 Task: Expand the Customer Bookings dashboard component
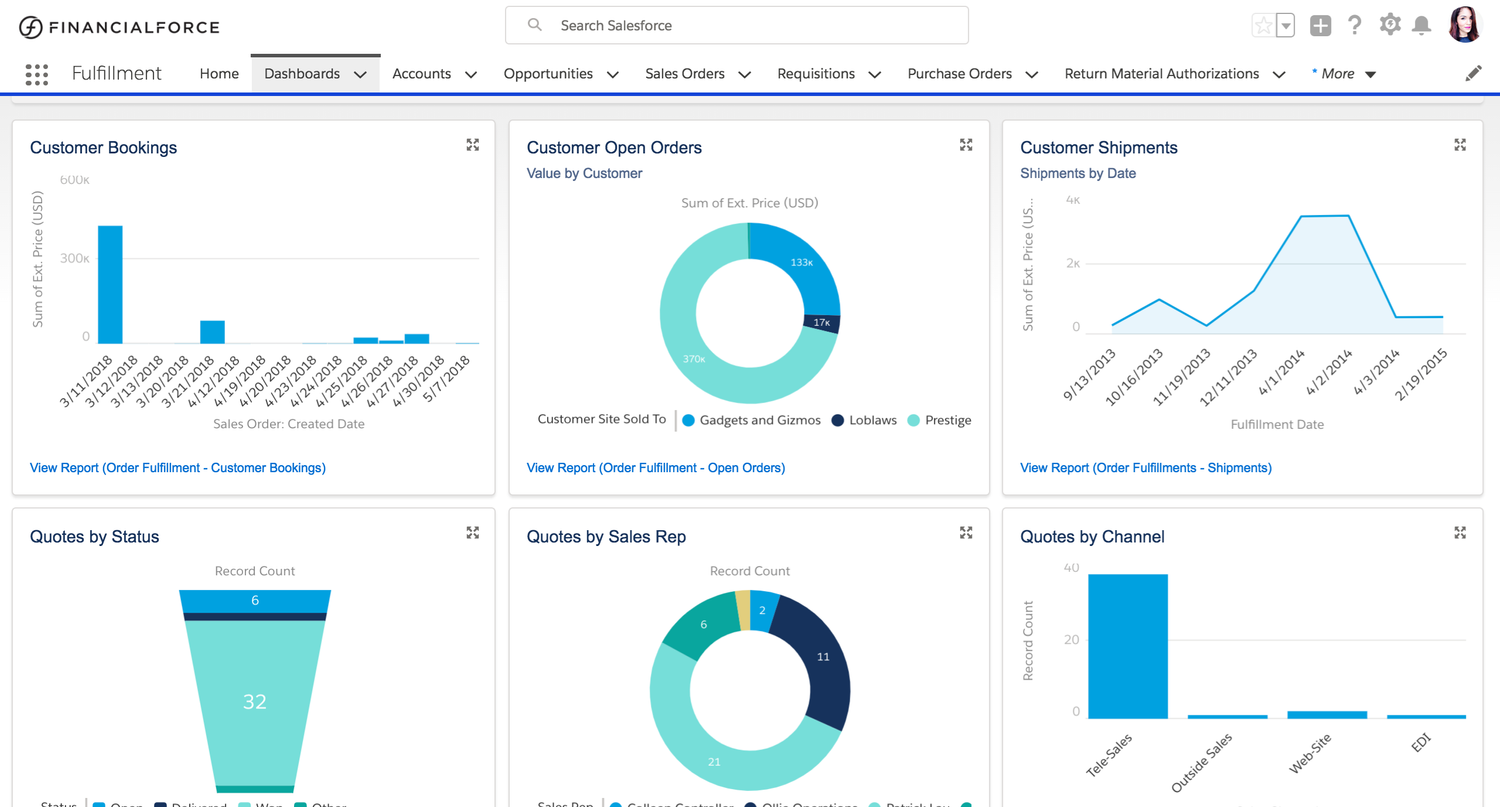tap(472, 144)
